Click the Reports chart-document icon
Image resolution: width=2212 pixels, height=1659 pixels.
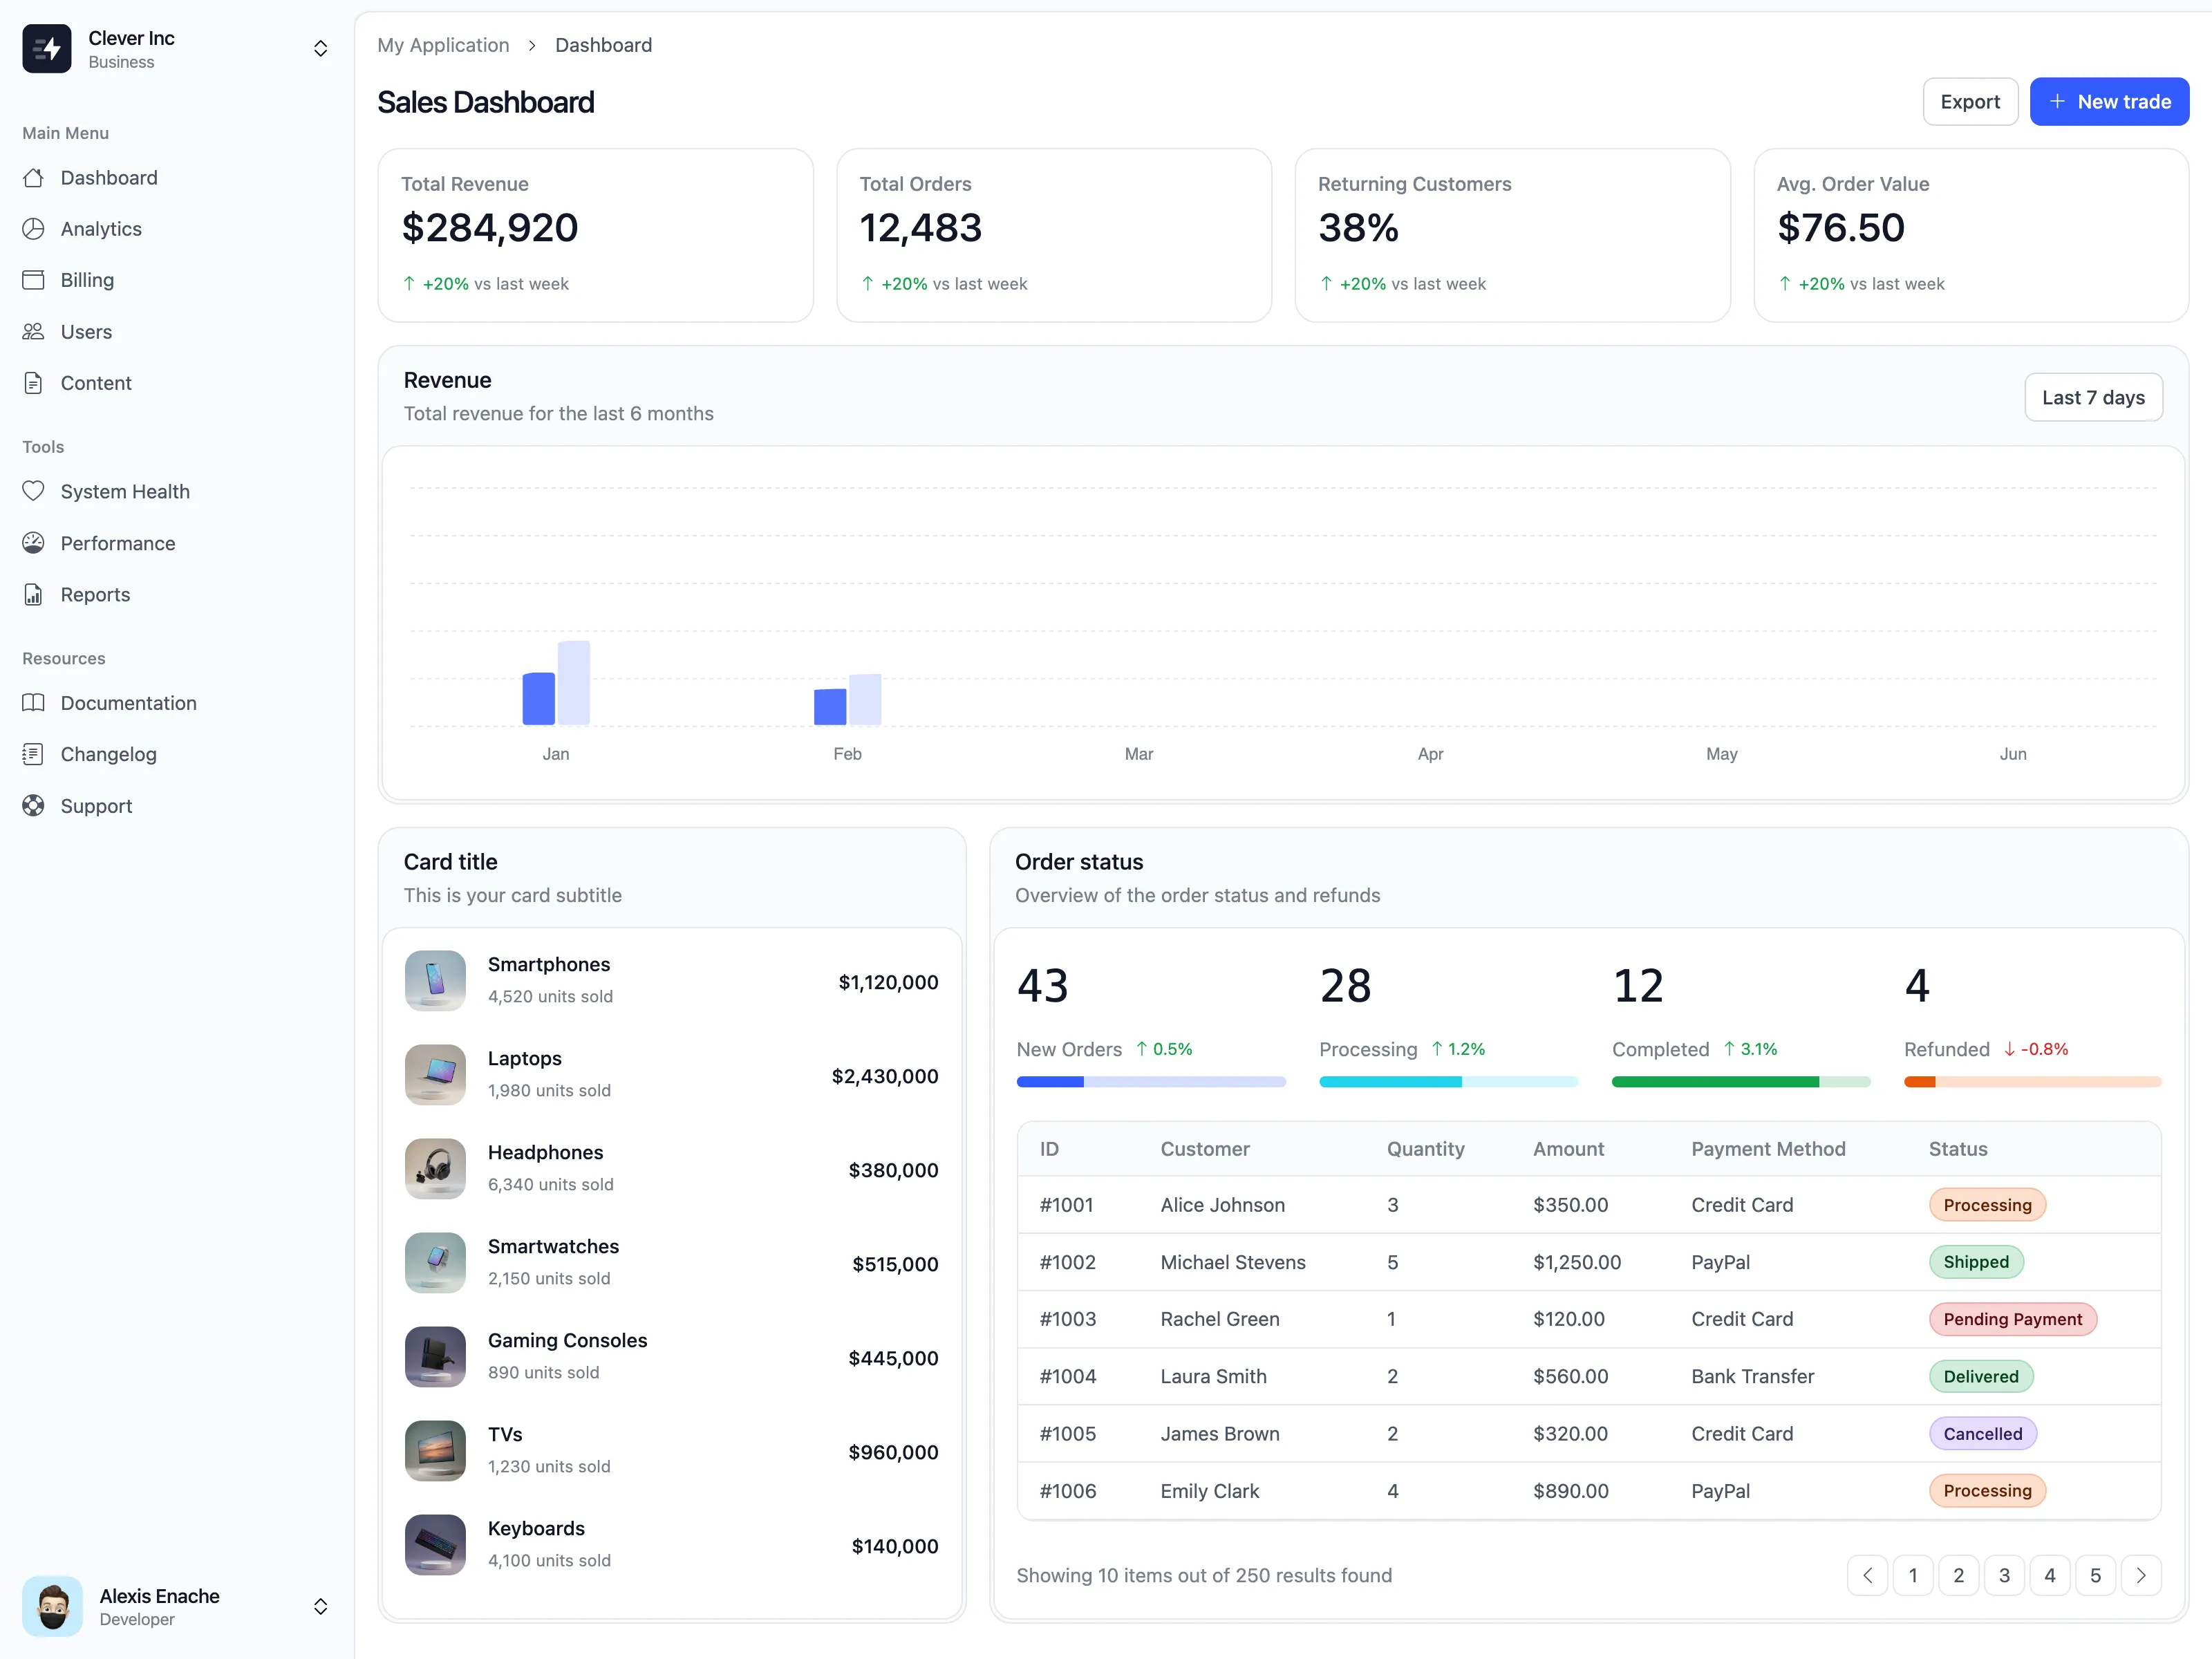coord(33,595)
